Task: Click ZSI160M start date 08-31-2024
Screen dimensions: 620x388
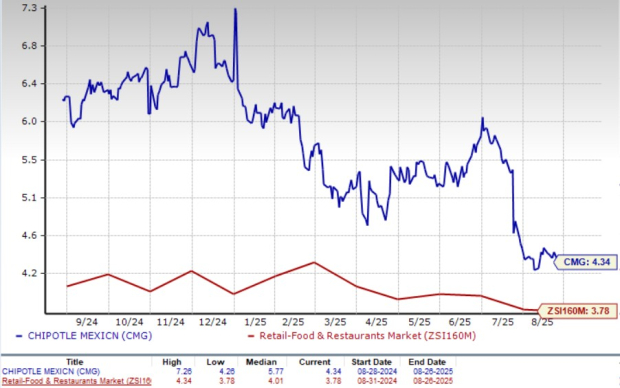Action: tap(376, 381)
